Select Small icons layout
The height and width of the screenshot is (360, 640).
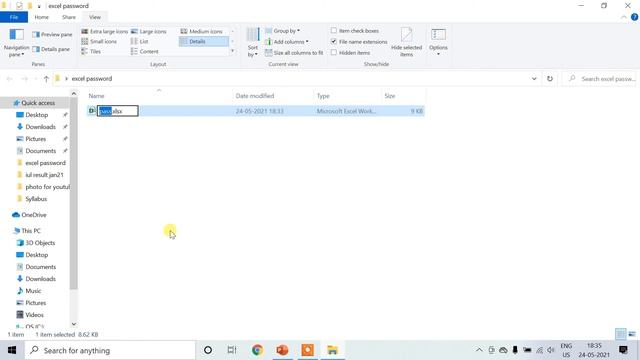[x=99, y=42]
